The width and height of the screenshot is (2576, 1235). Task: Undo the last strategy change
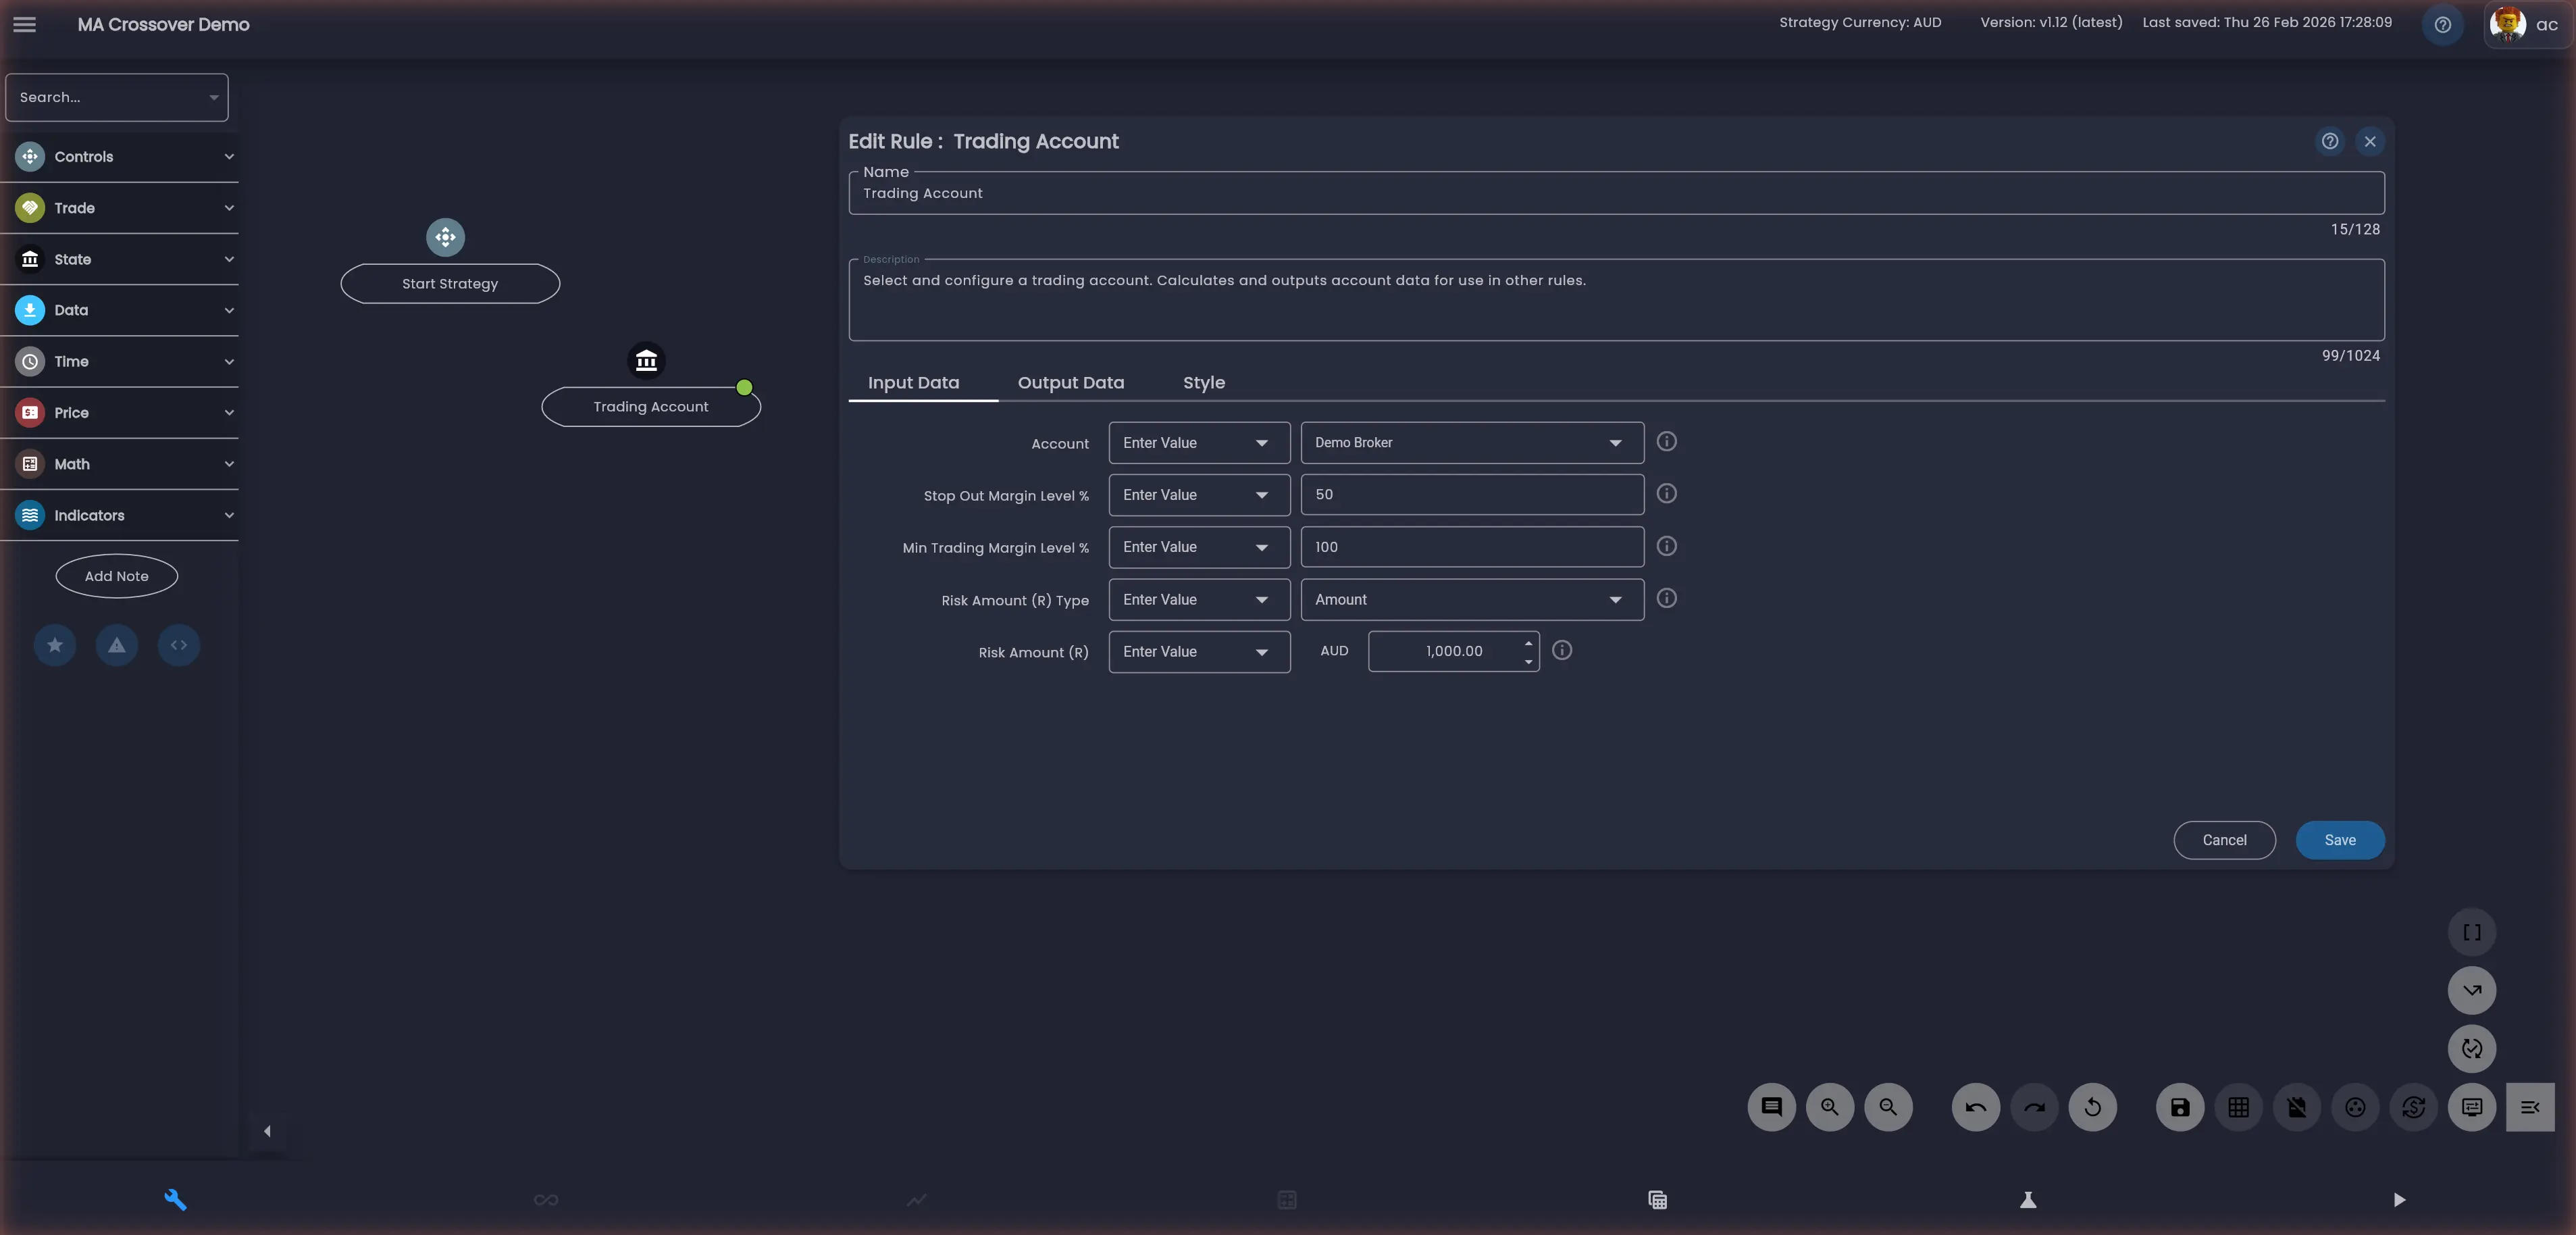pyautogui.click(x=1975, y=1107)
